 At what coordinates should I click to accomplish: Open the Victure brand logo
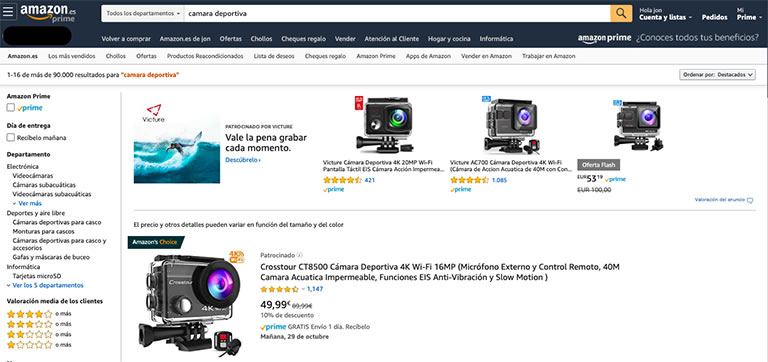pyautogui.click(x=154, y=113)
